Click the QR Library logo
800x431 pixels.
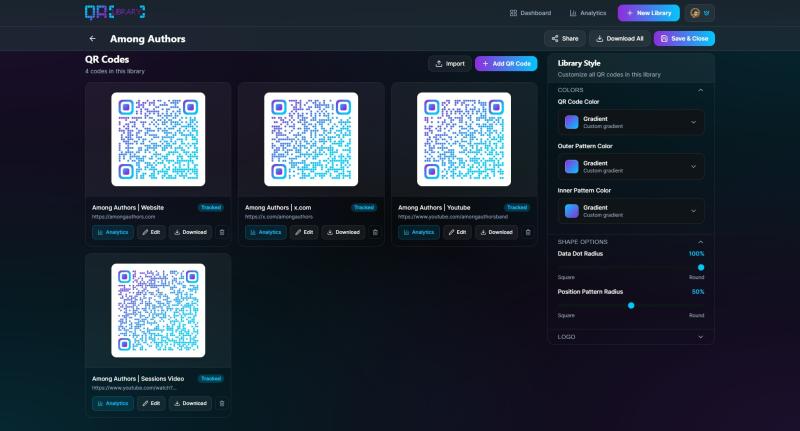pyautogui.click(x=115, y=12)
